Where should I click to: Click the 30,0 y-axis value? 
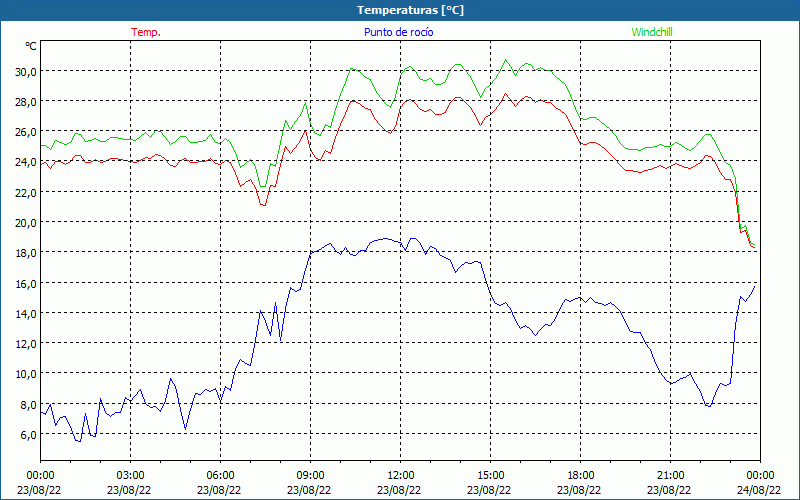click(26, 71)
